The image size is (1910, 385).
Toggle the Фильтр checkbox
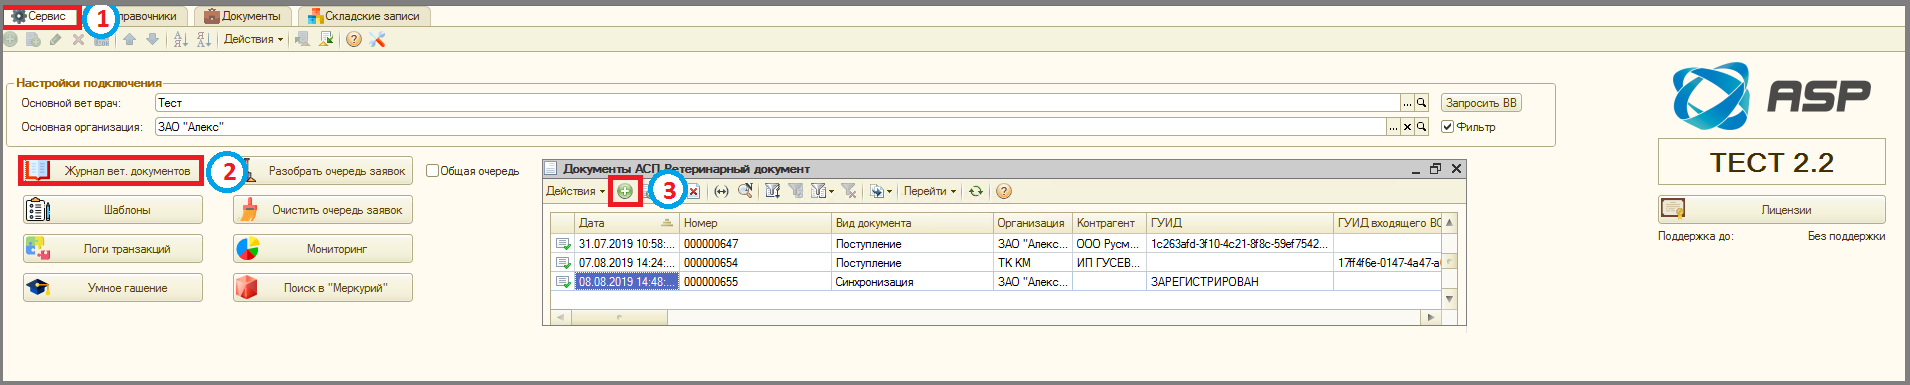1447,127
